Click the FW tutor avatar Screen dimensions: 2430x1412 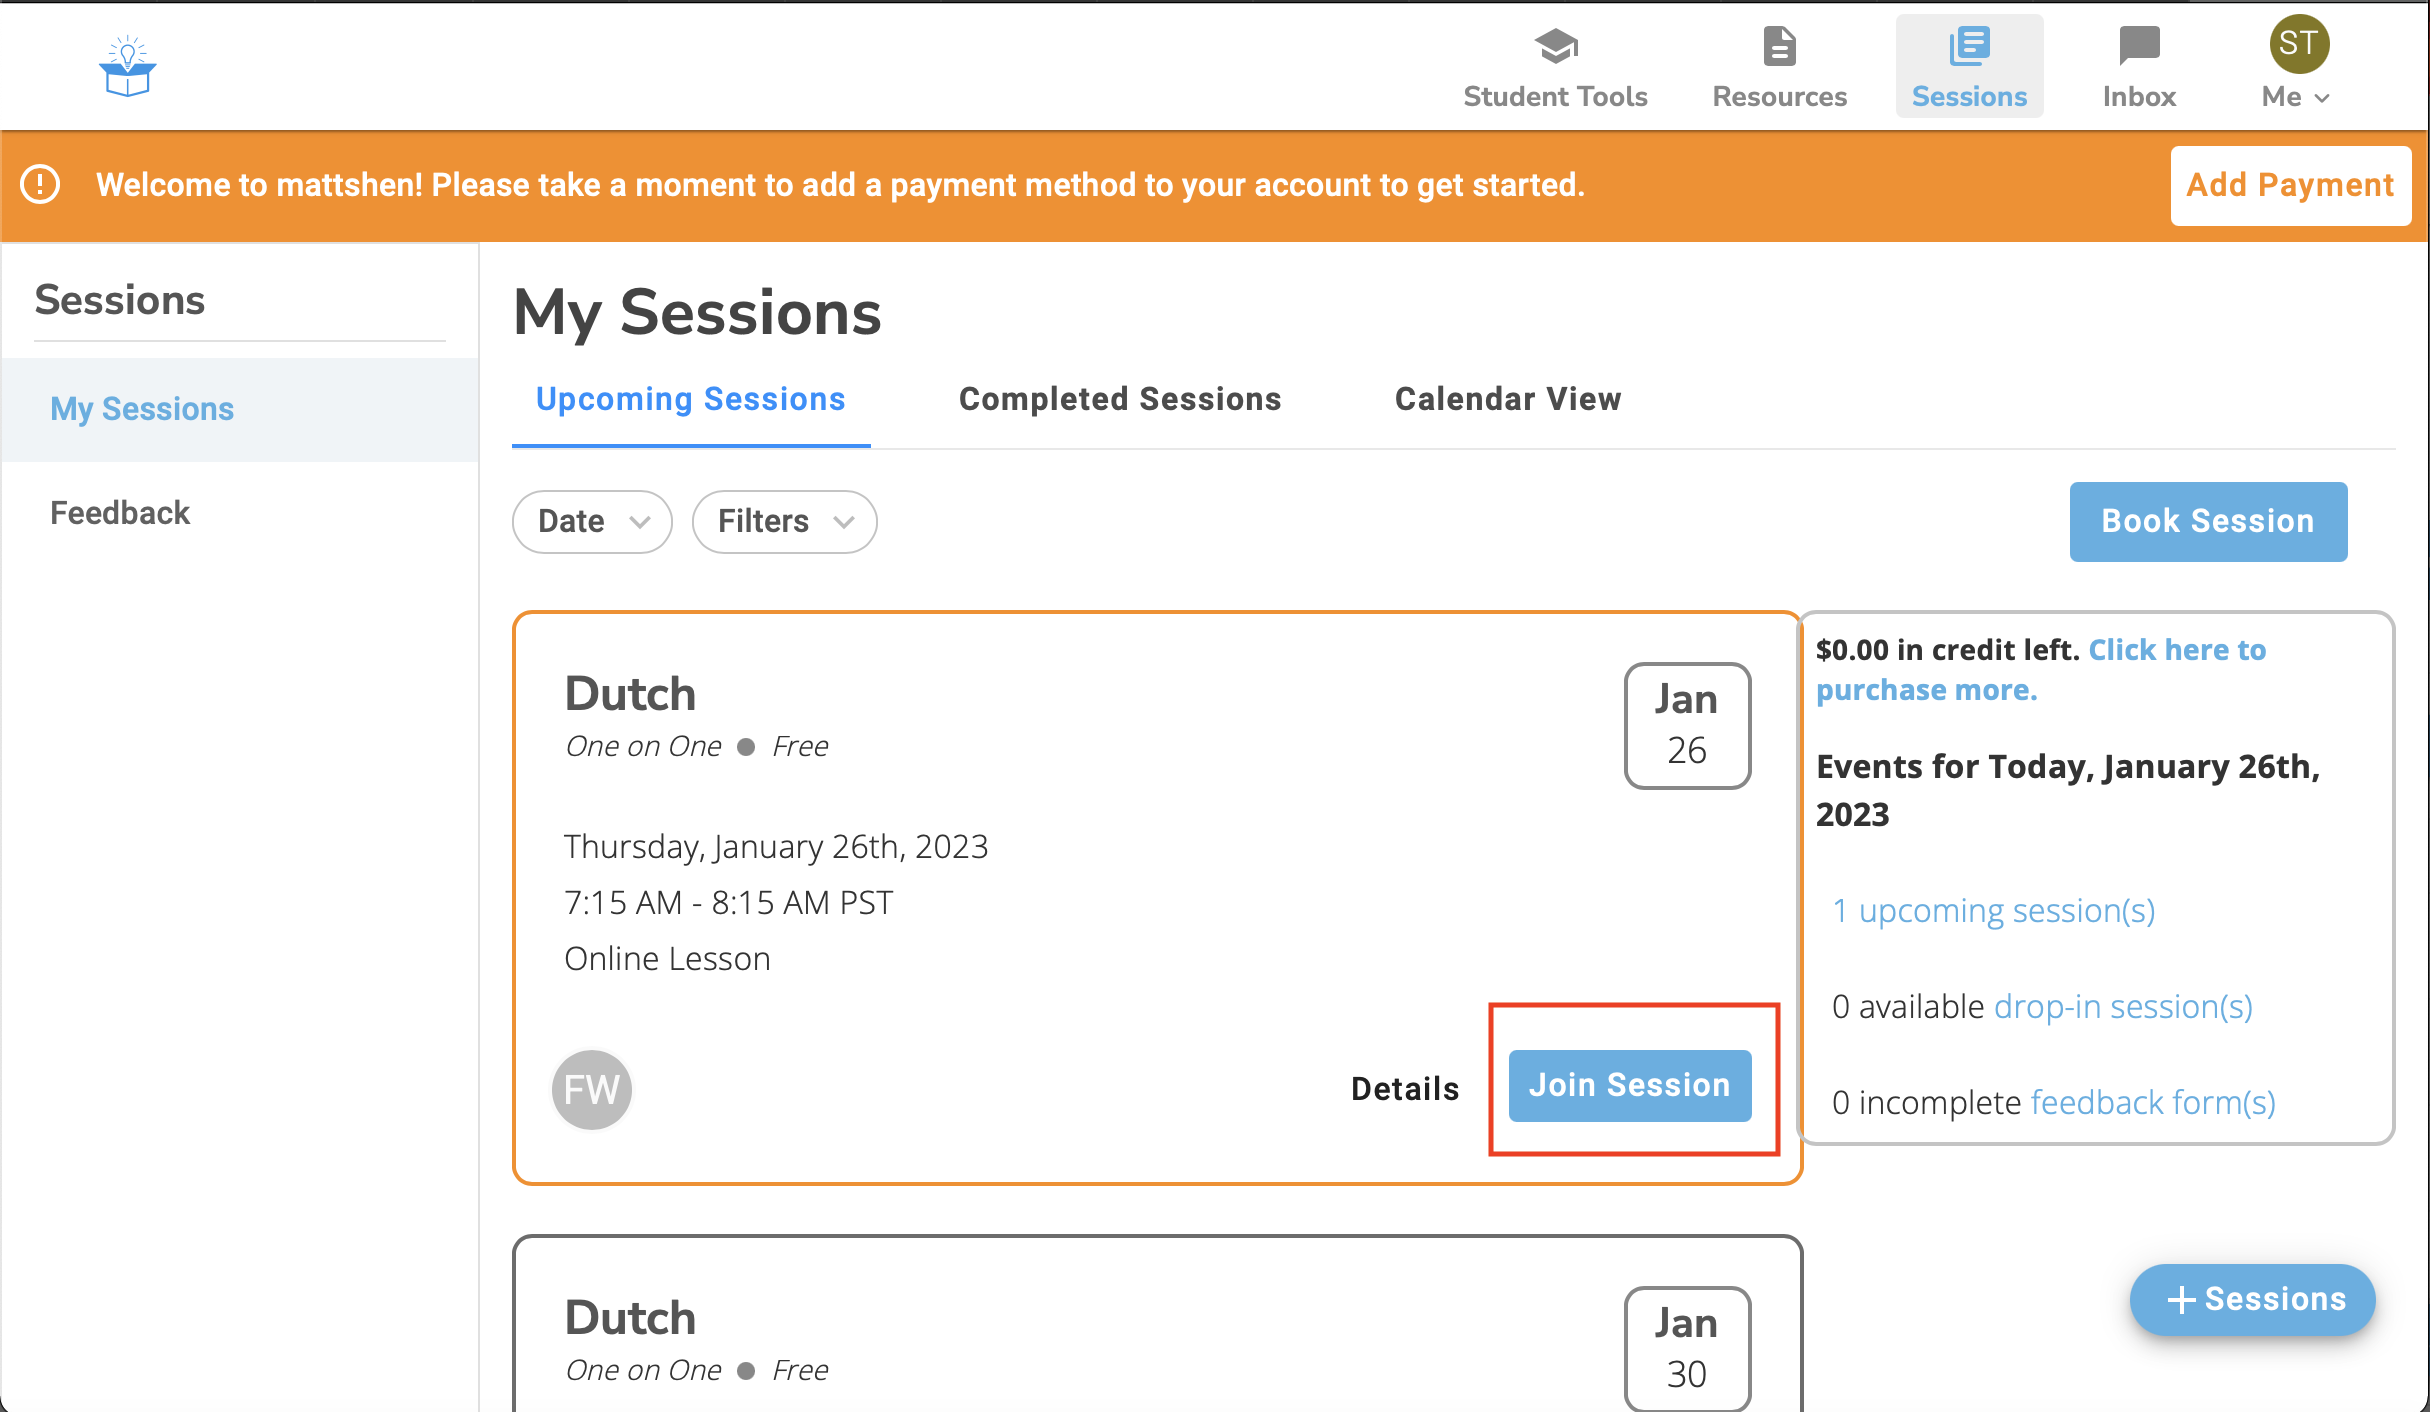tap(592, 1089)
